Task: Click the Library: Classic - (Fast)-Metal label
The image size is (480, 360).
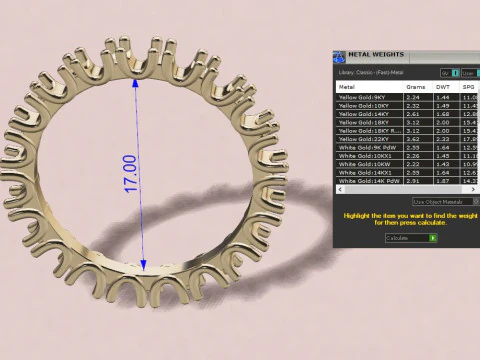Action: tap(371, 72)
